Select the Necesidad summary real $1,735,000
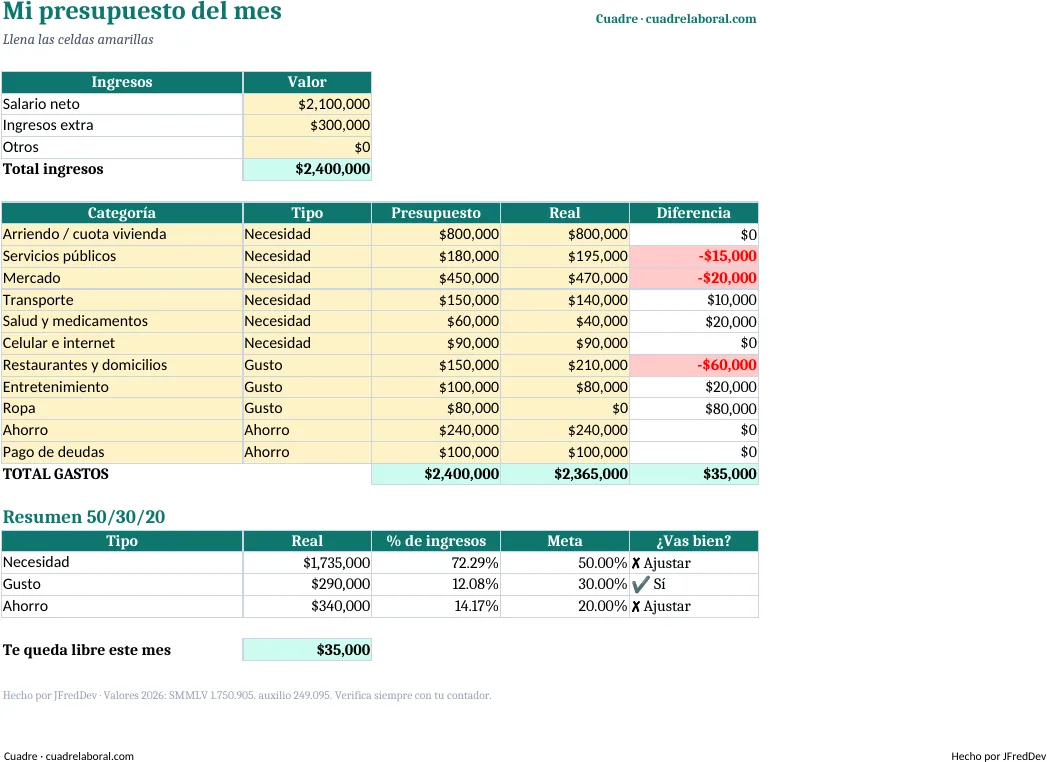1047x762 pixels. (x=307, y=563)
